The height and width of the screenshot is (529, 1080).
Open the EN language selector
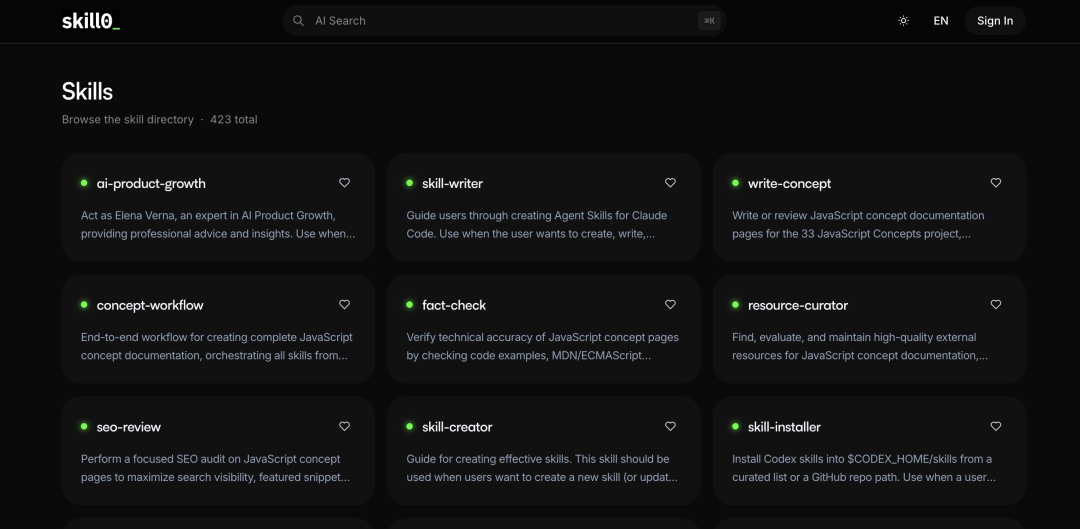941,21
